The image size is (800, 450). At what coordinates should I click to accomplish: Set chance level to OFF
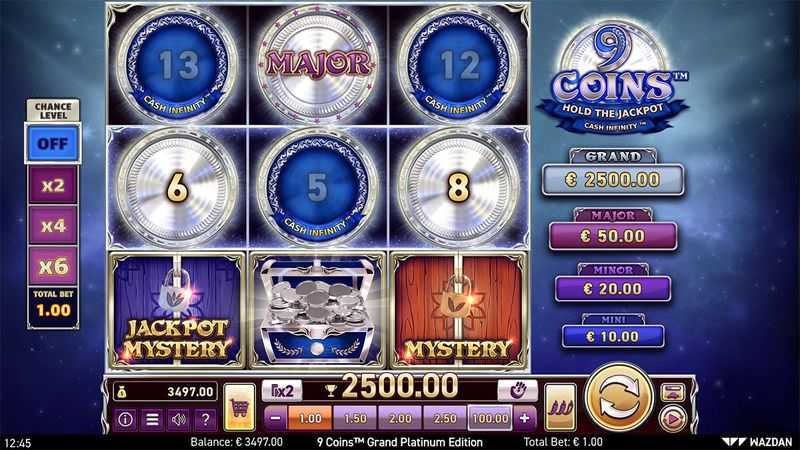53,143
